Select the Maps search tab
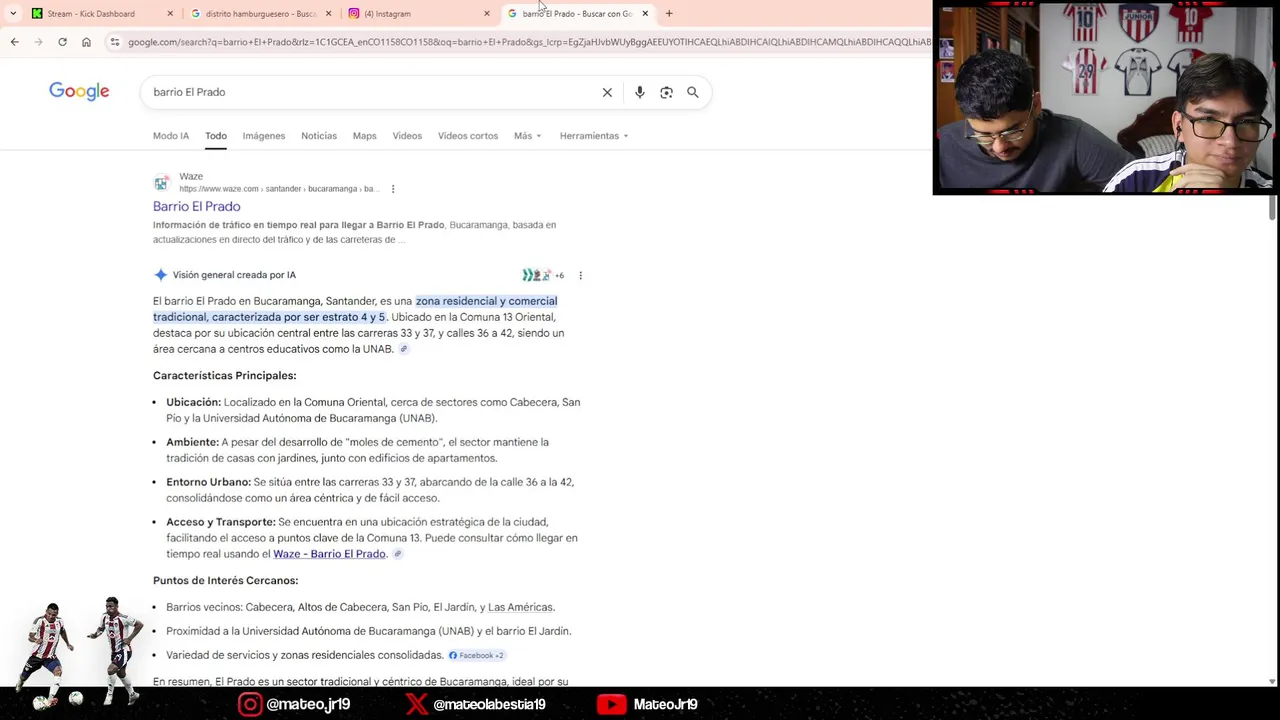Viewport: 1280px width, 720px height. 364,136
